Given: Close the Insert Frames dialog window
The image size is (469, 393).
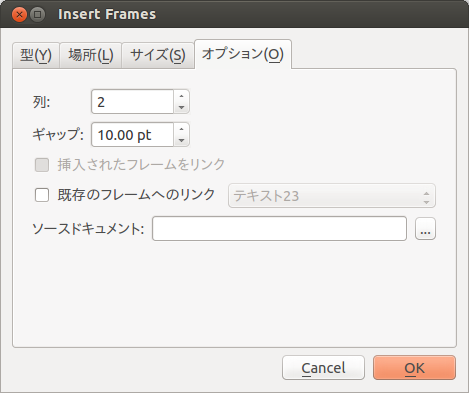Looking at the screenshot, I should 19,15.
